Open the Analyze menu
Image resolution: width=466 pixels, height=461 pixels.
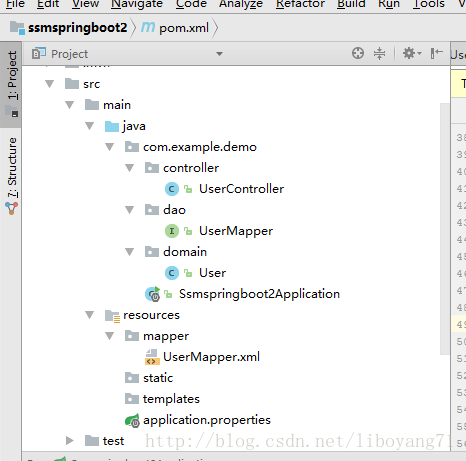click(x=241, y=4)
